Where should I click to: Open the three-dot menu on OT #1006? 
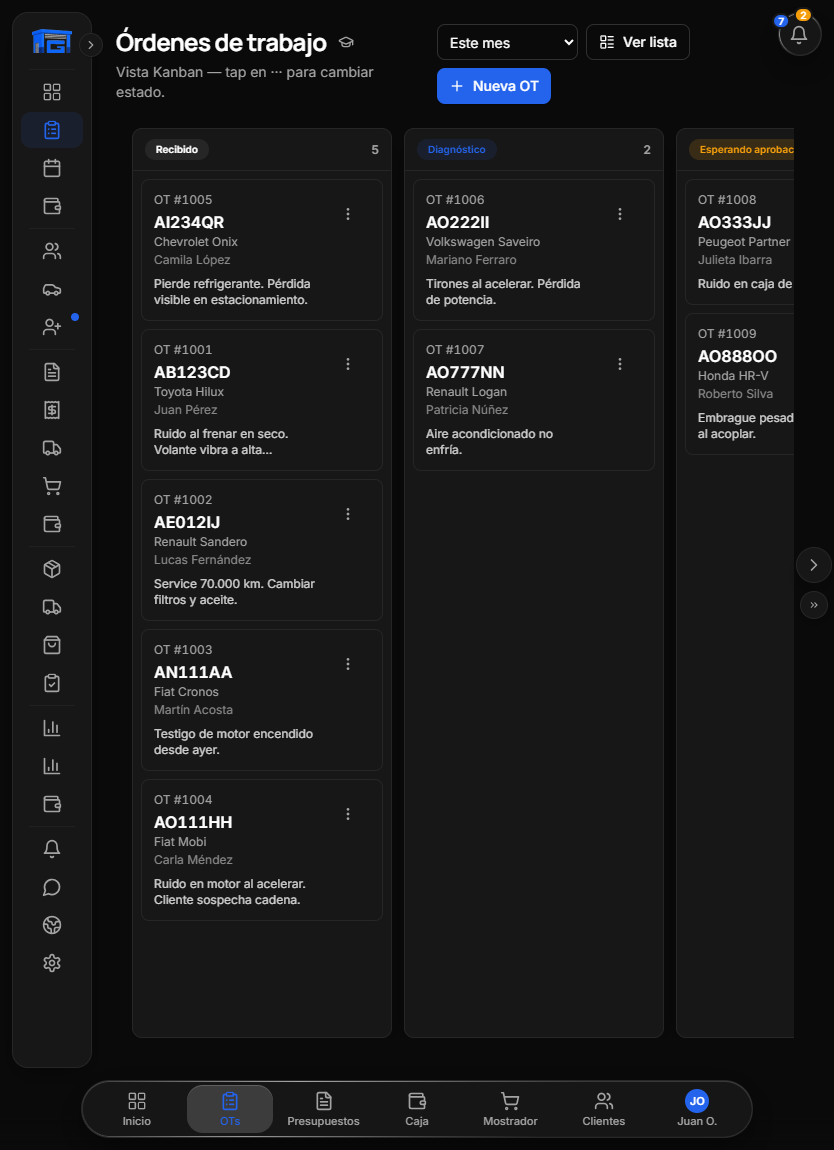pyautogui.click(x=620, y=213)
